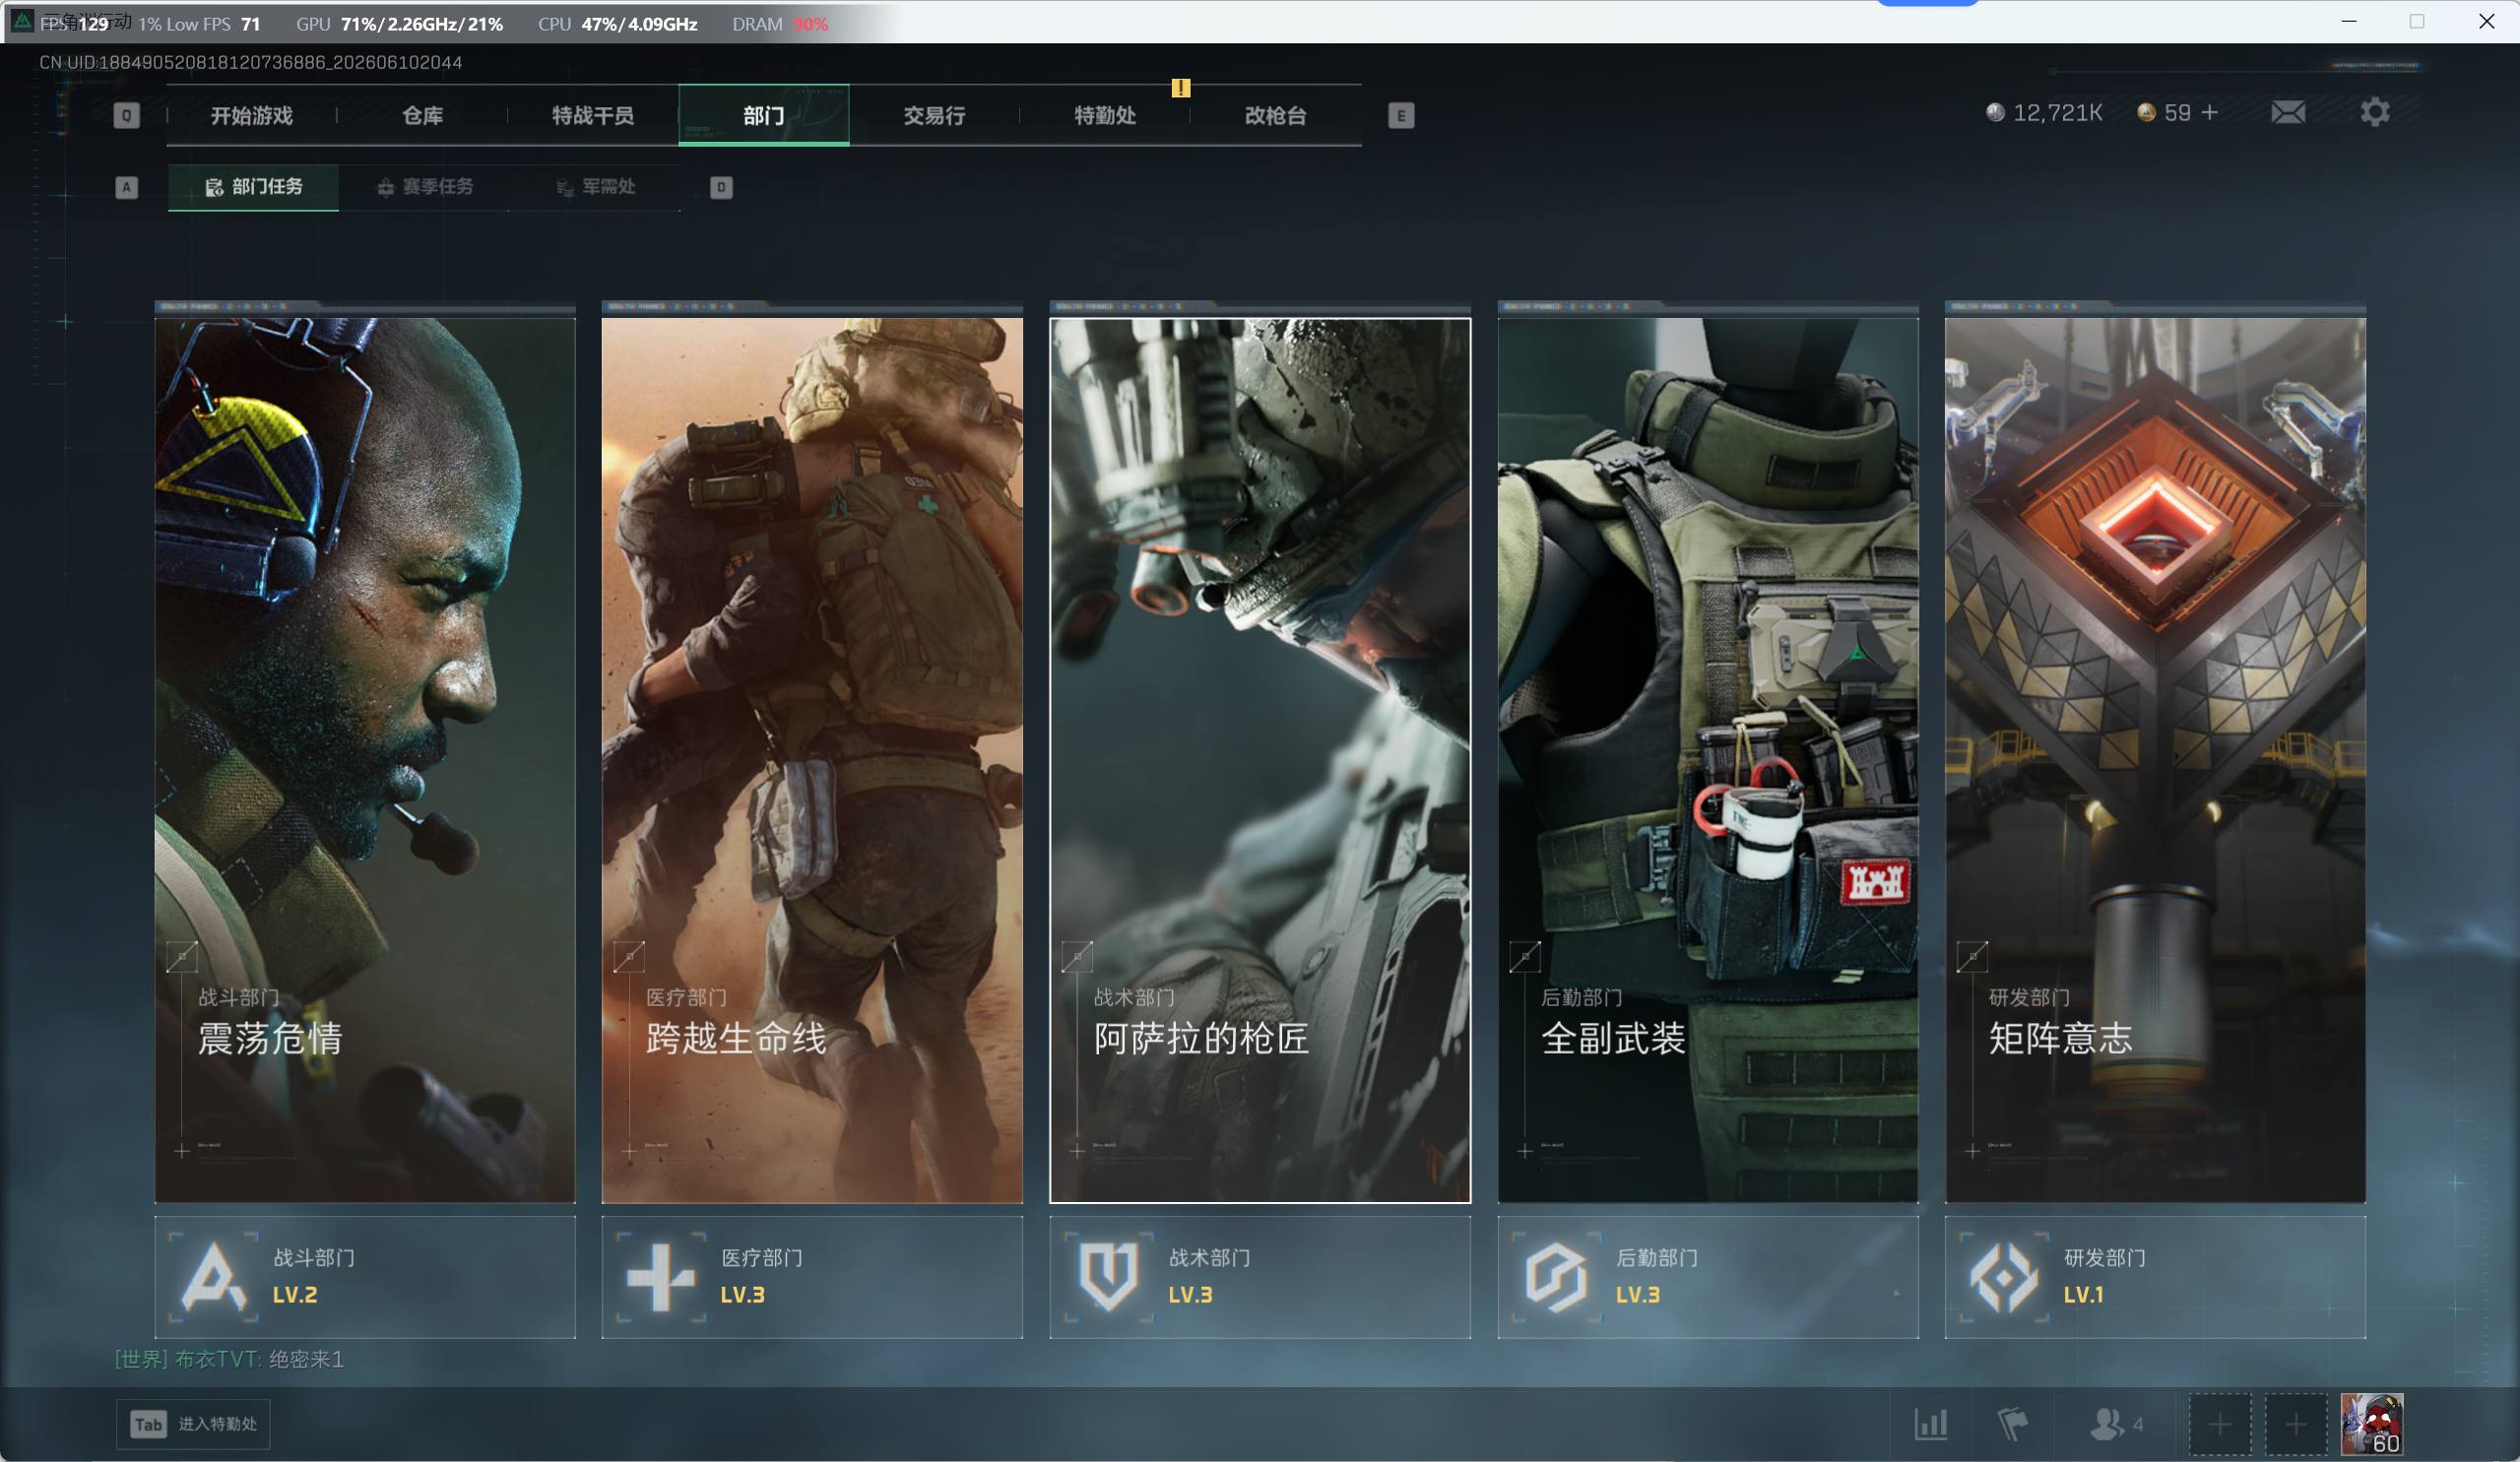This screenshot has height=1462, width=2520.
Task: Open the 特战干员 tab
Action: (x=593, y=116)
